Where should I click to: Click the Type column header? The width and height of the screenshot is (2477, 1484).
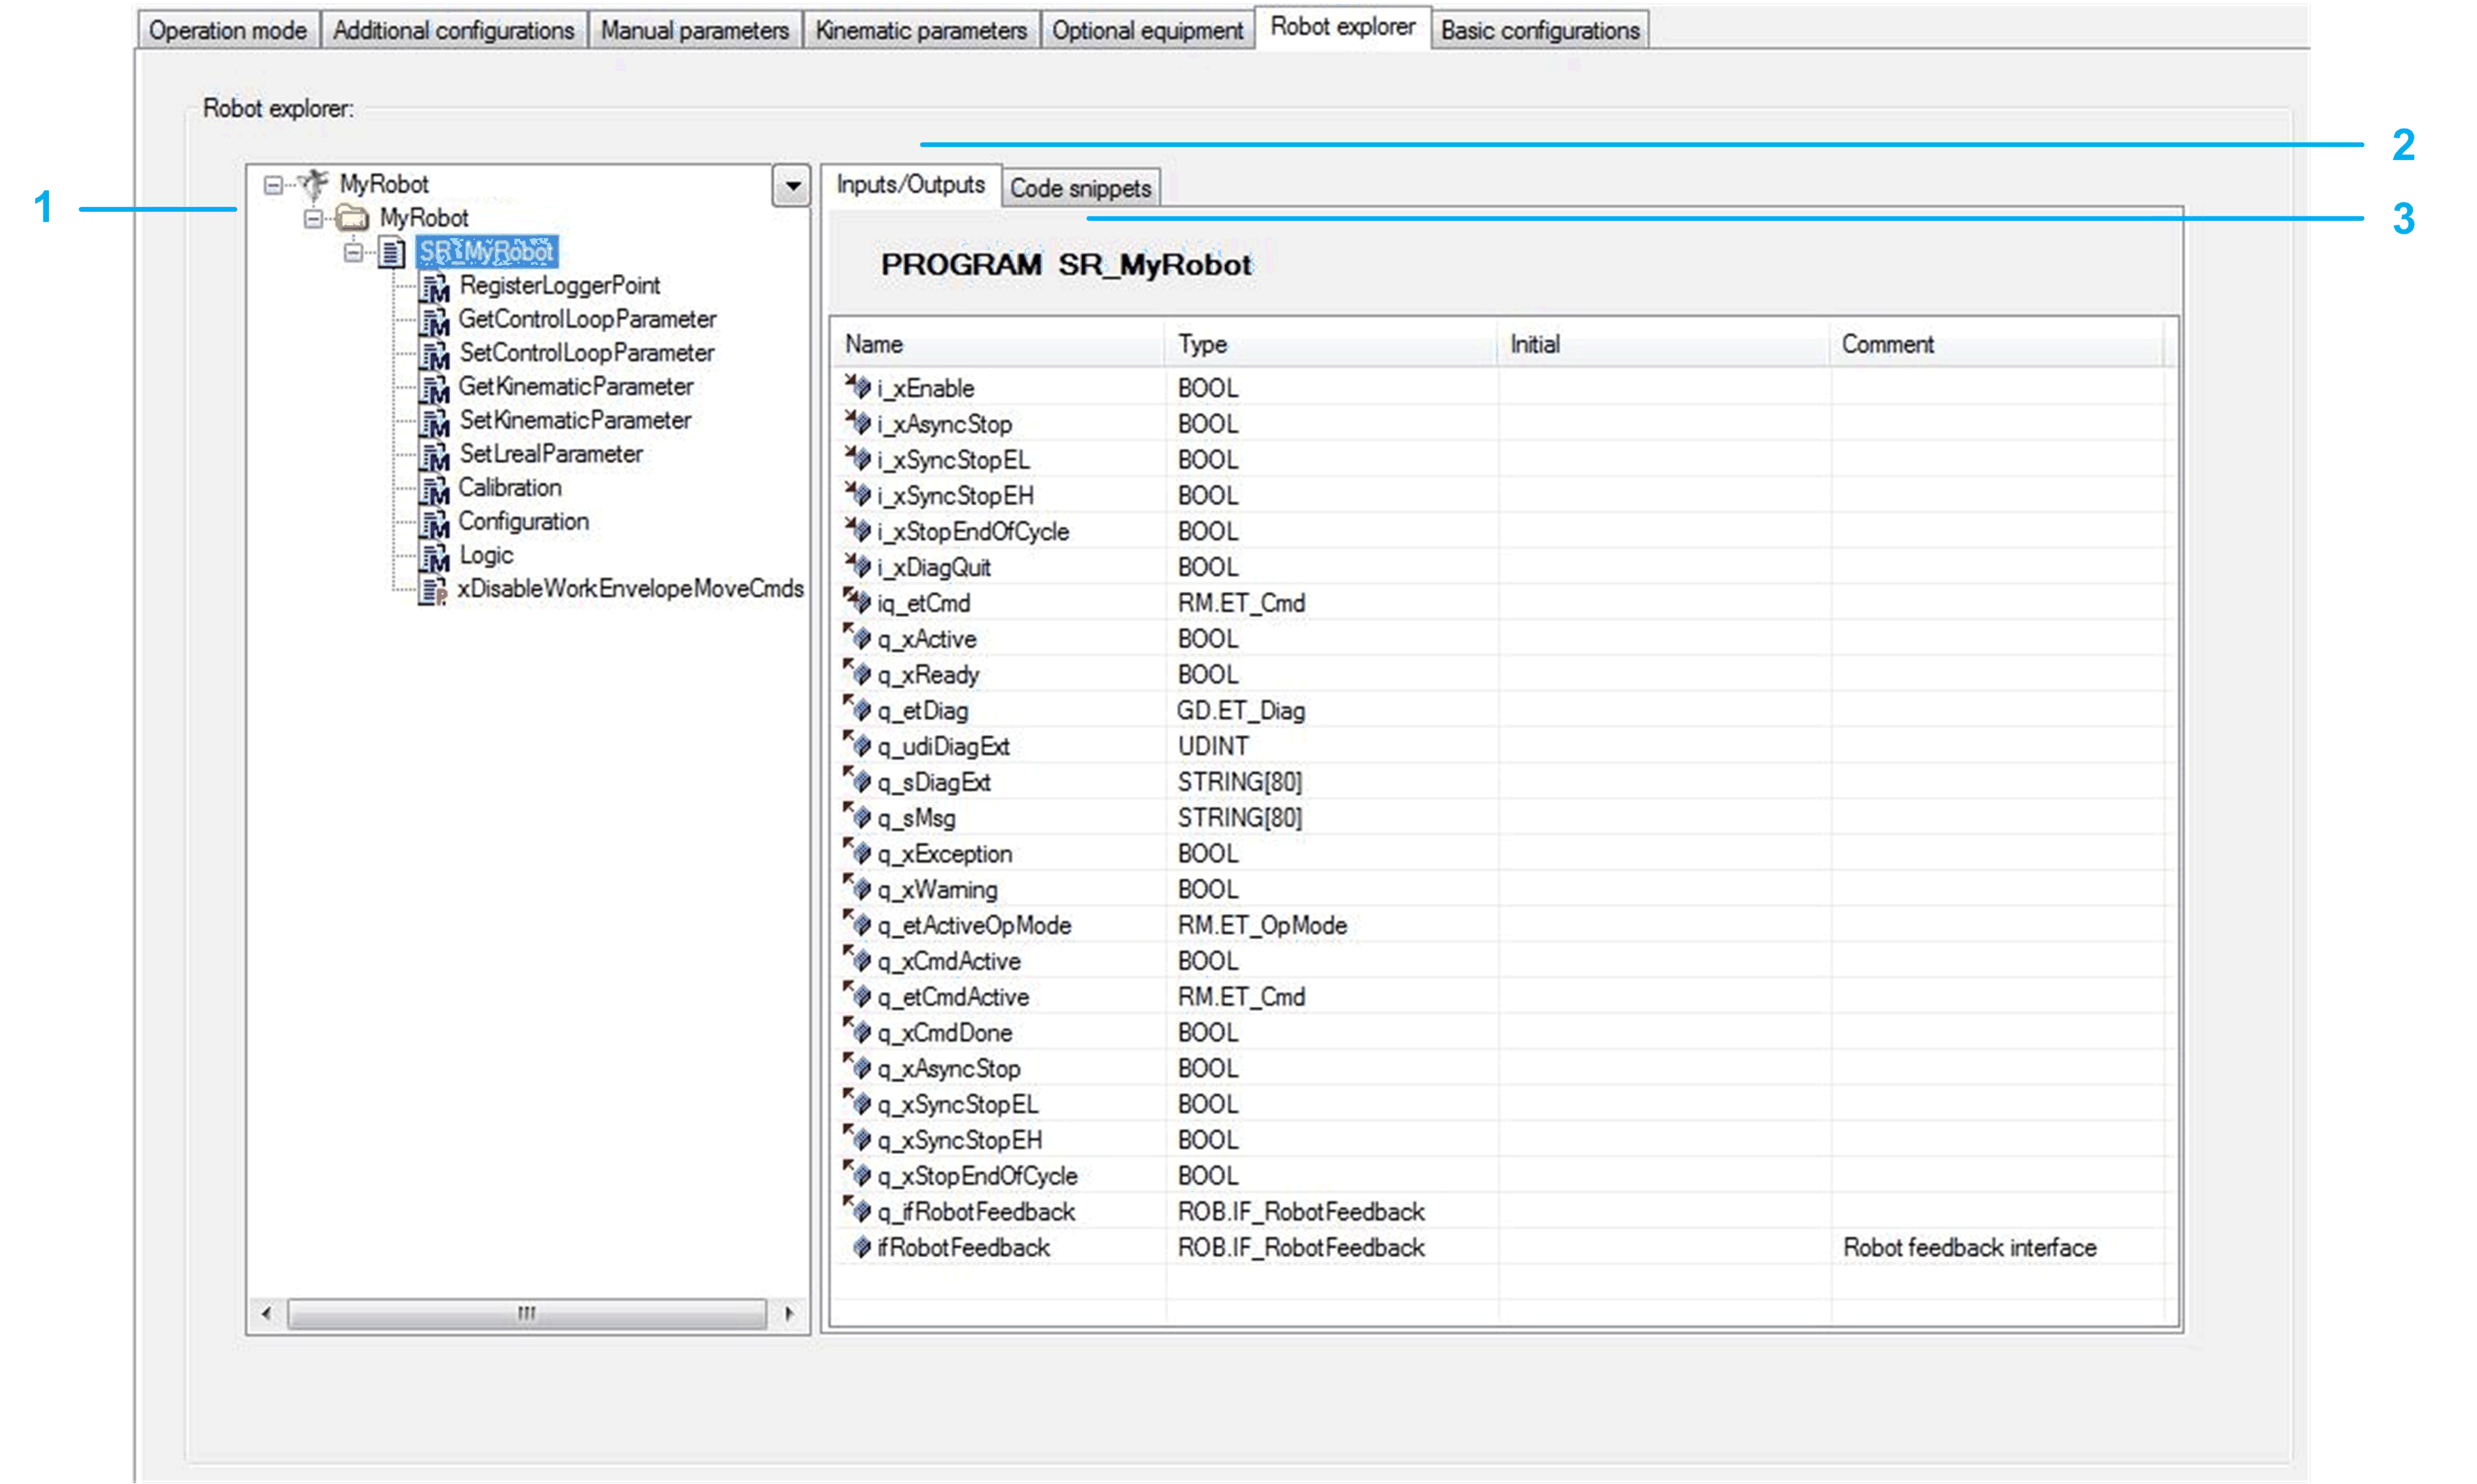click(x=1202, y=344)
